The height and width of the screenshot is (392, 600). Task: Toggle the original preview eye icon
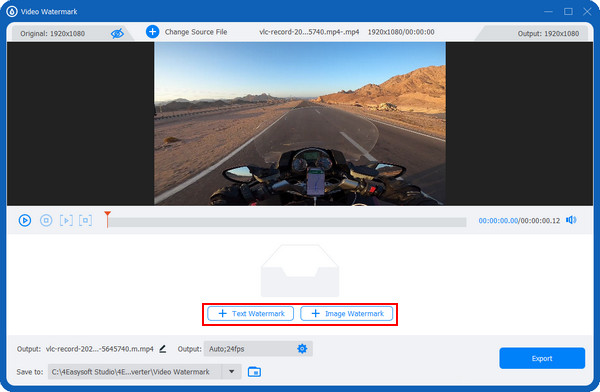117,34
